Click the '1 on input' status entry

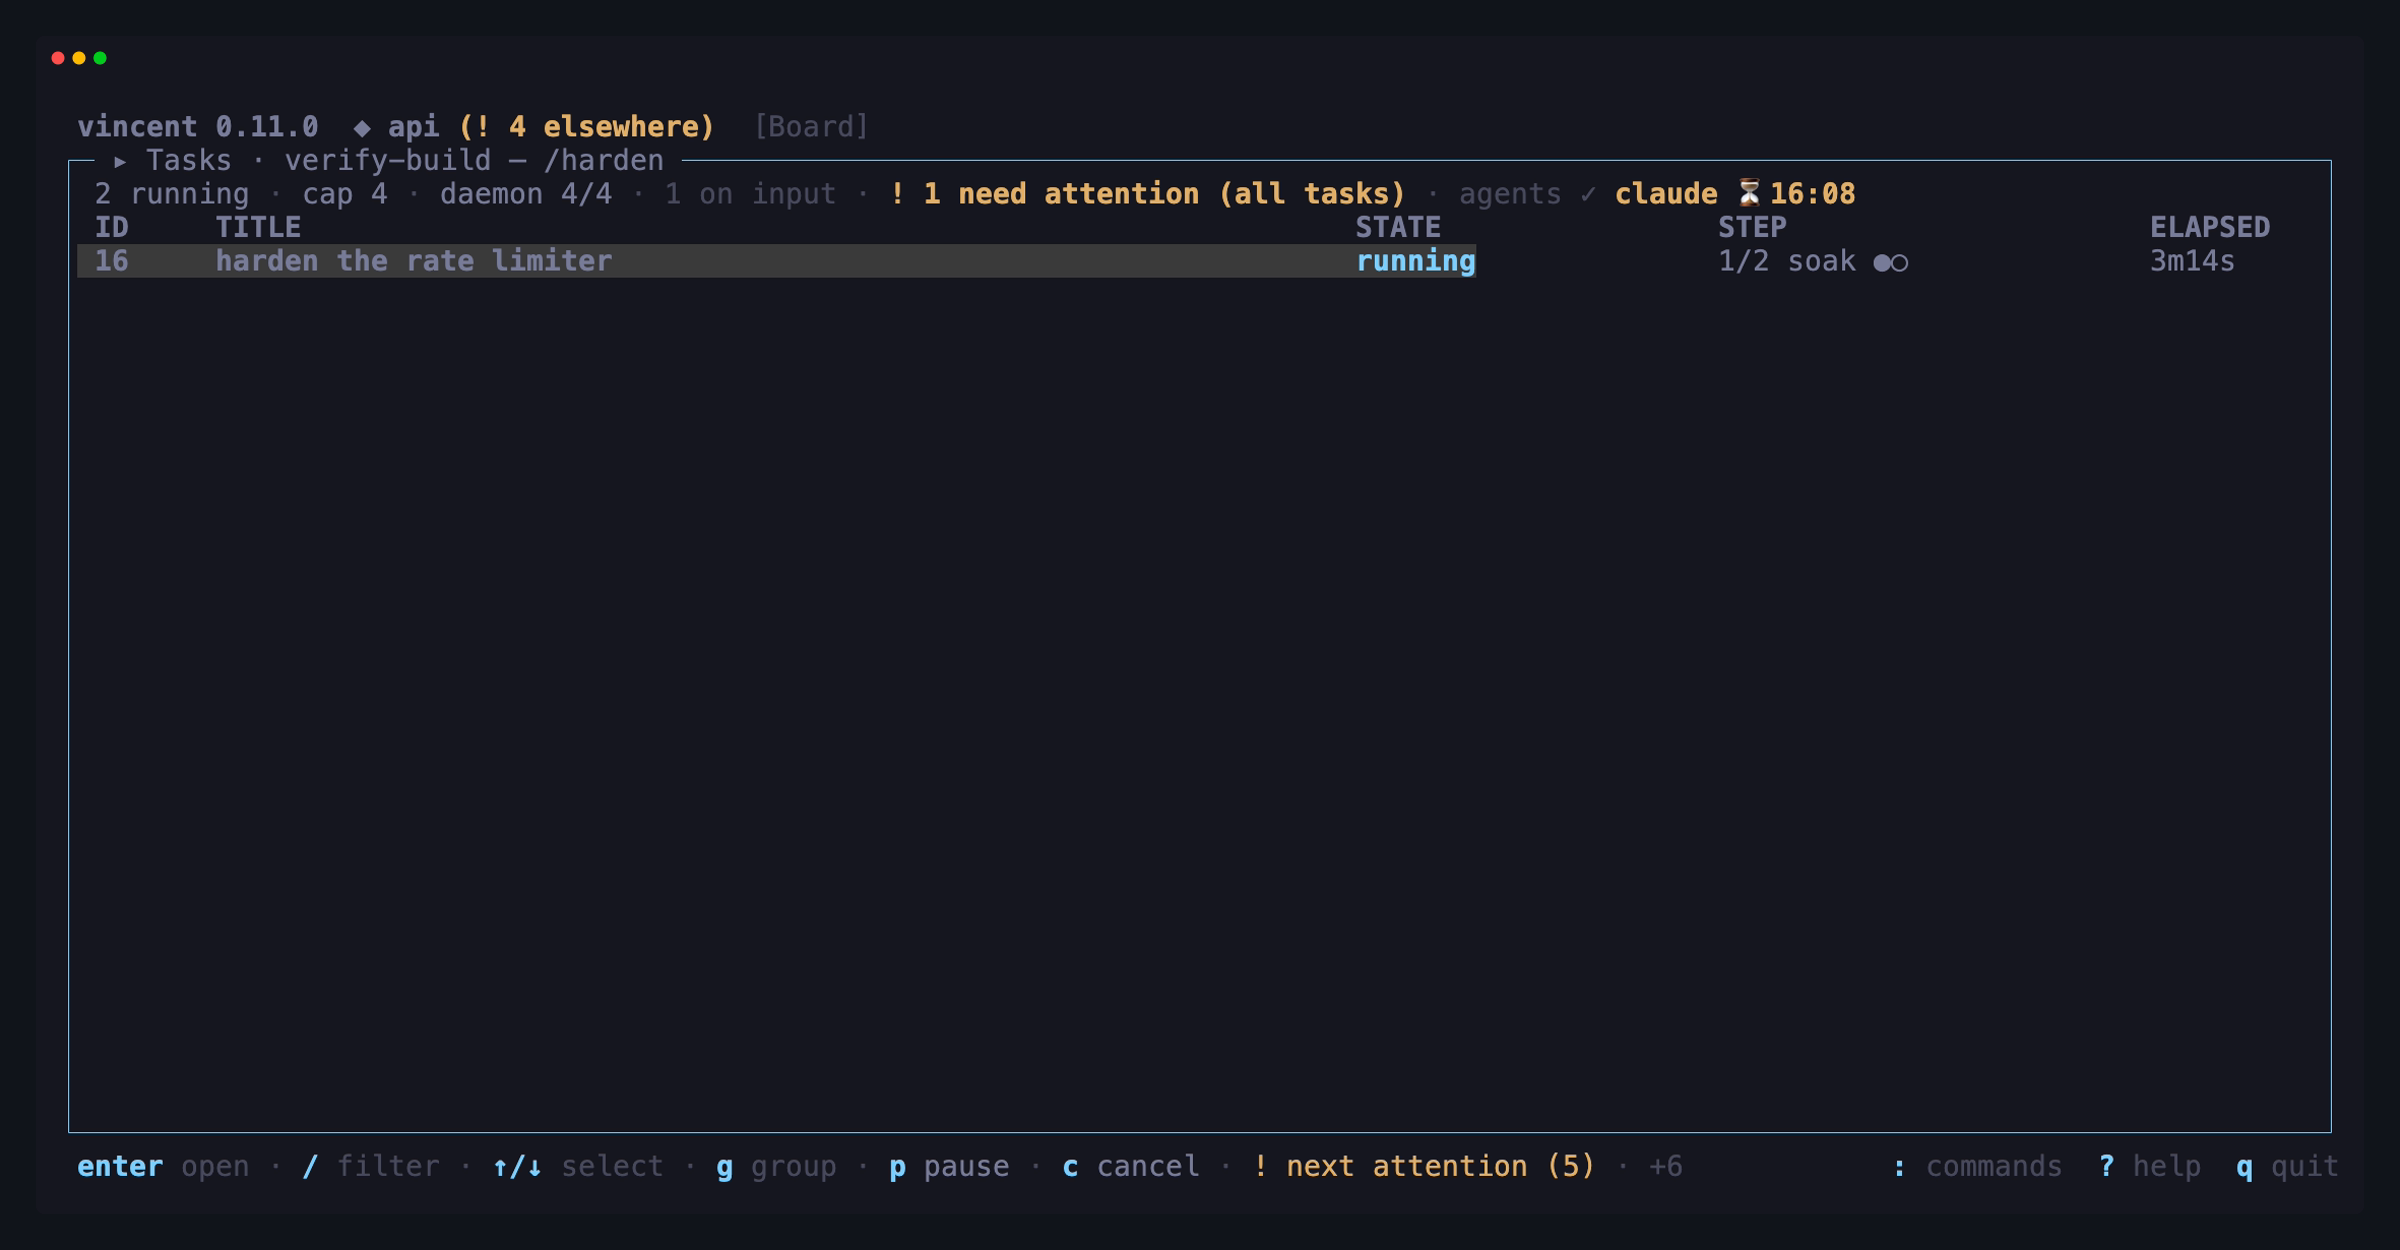click(x=750, y=194)
